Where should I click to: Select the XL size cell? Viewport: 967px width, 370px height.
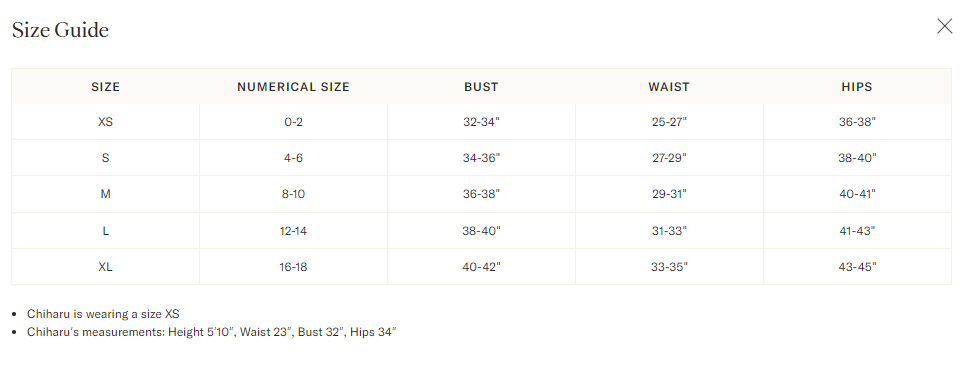(x=105, y=267)
